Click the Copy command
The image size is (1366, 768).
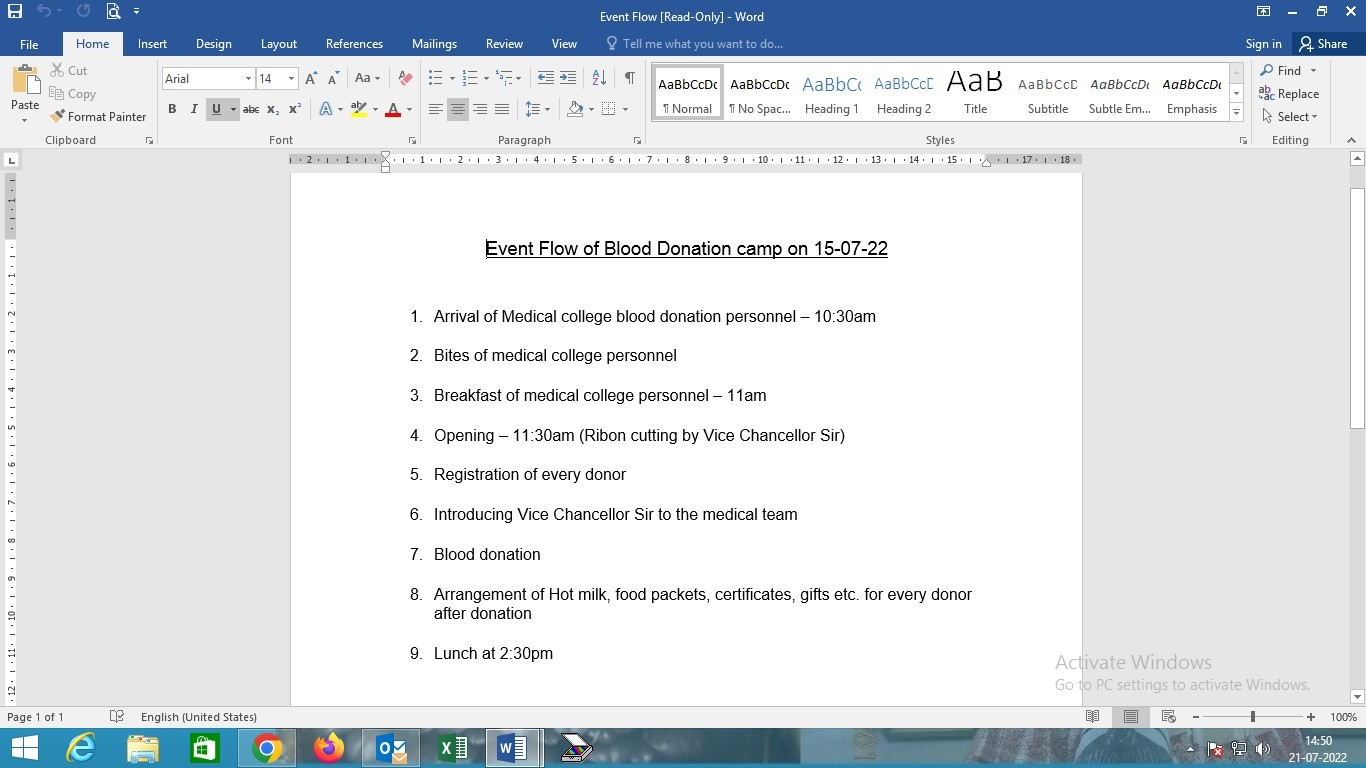pyautogui.click(x=73, y=94)
